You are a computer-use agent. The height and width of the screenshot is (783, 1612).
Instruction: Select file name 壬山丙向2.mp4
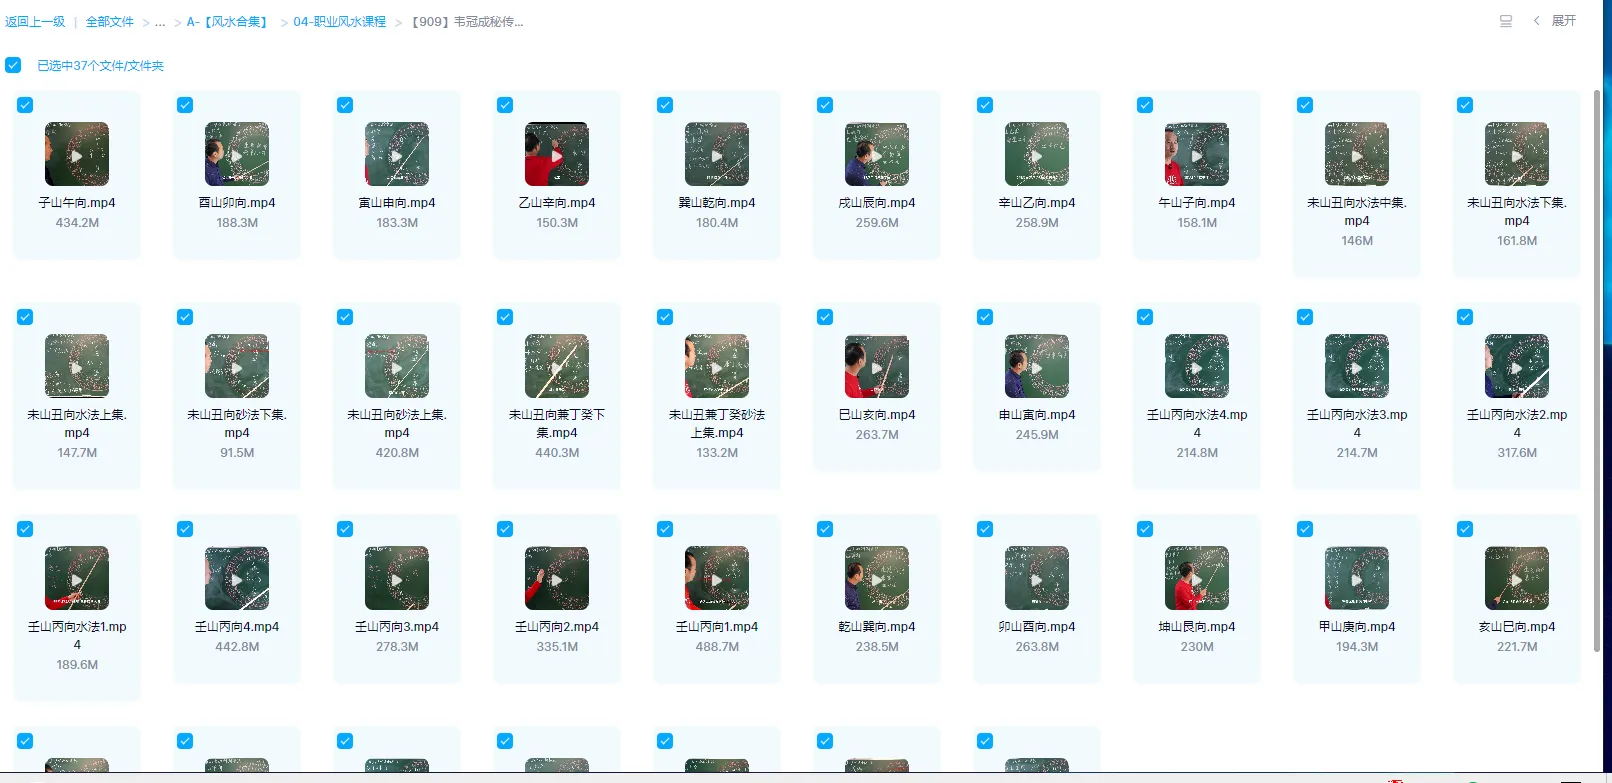(557, 627)
